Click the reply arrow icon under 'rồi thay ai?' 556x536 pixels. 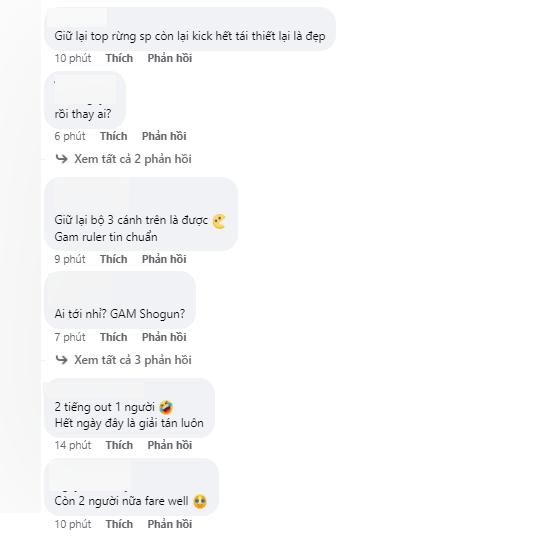[x=62, y=159]
